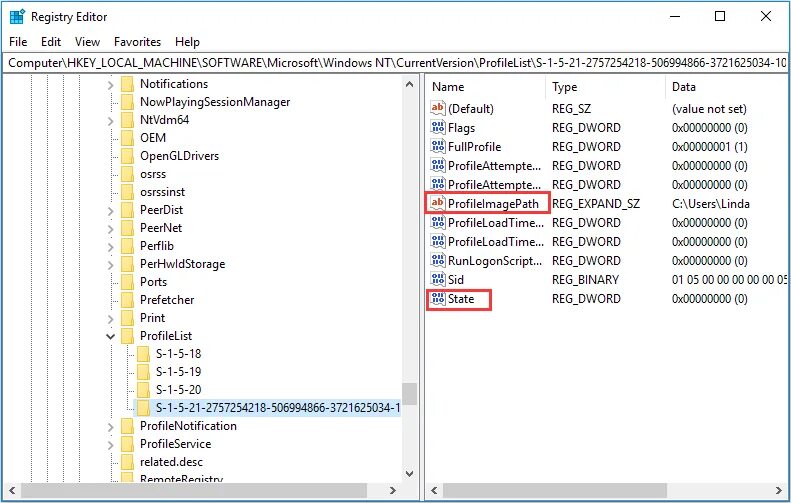Select the OpenGLDrivers folder icon
The image size is (791, 503).
pyautogui.click(x=128, y=156)
